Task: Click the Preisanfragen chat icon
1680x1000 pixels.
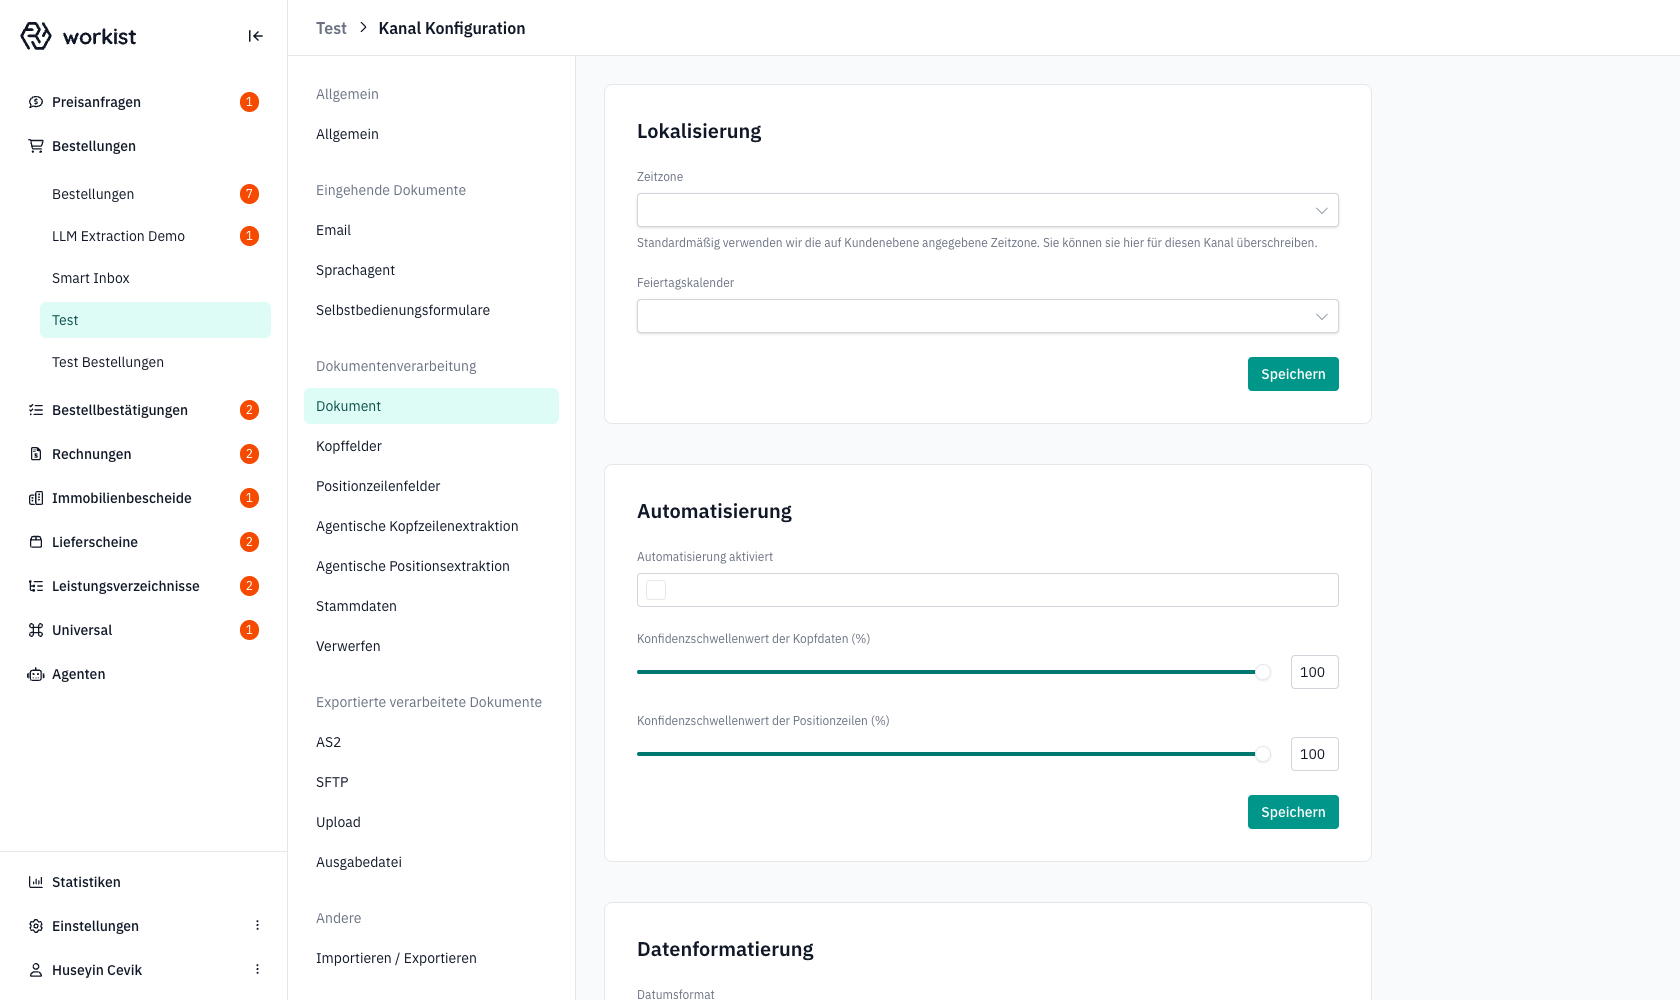Action: [x=36, y=102]
